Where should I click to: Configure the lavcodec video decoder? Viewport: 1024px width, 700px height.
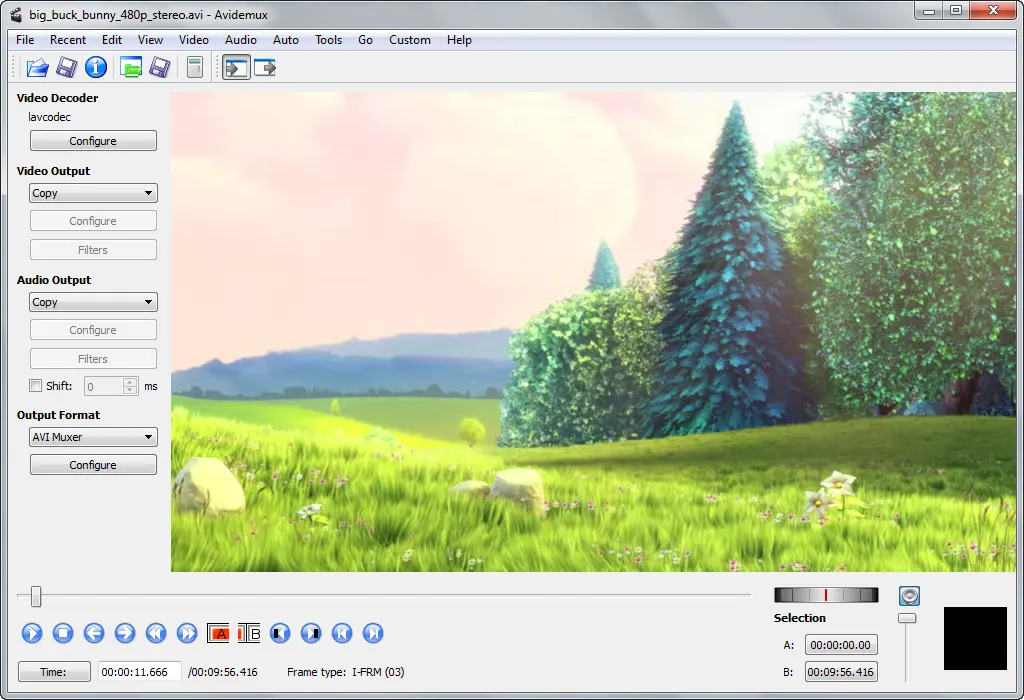coord(92,140)
